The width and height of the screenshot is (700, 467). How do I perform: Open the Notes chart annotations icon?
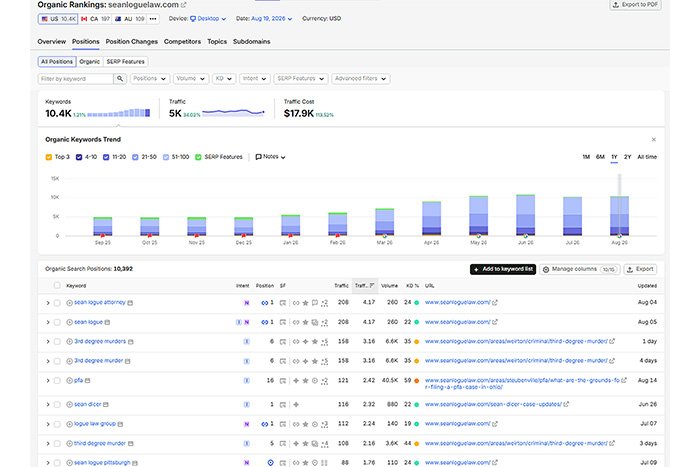click(x=258, y=157)
